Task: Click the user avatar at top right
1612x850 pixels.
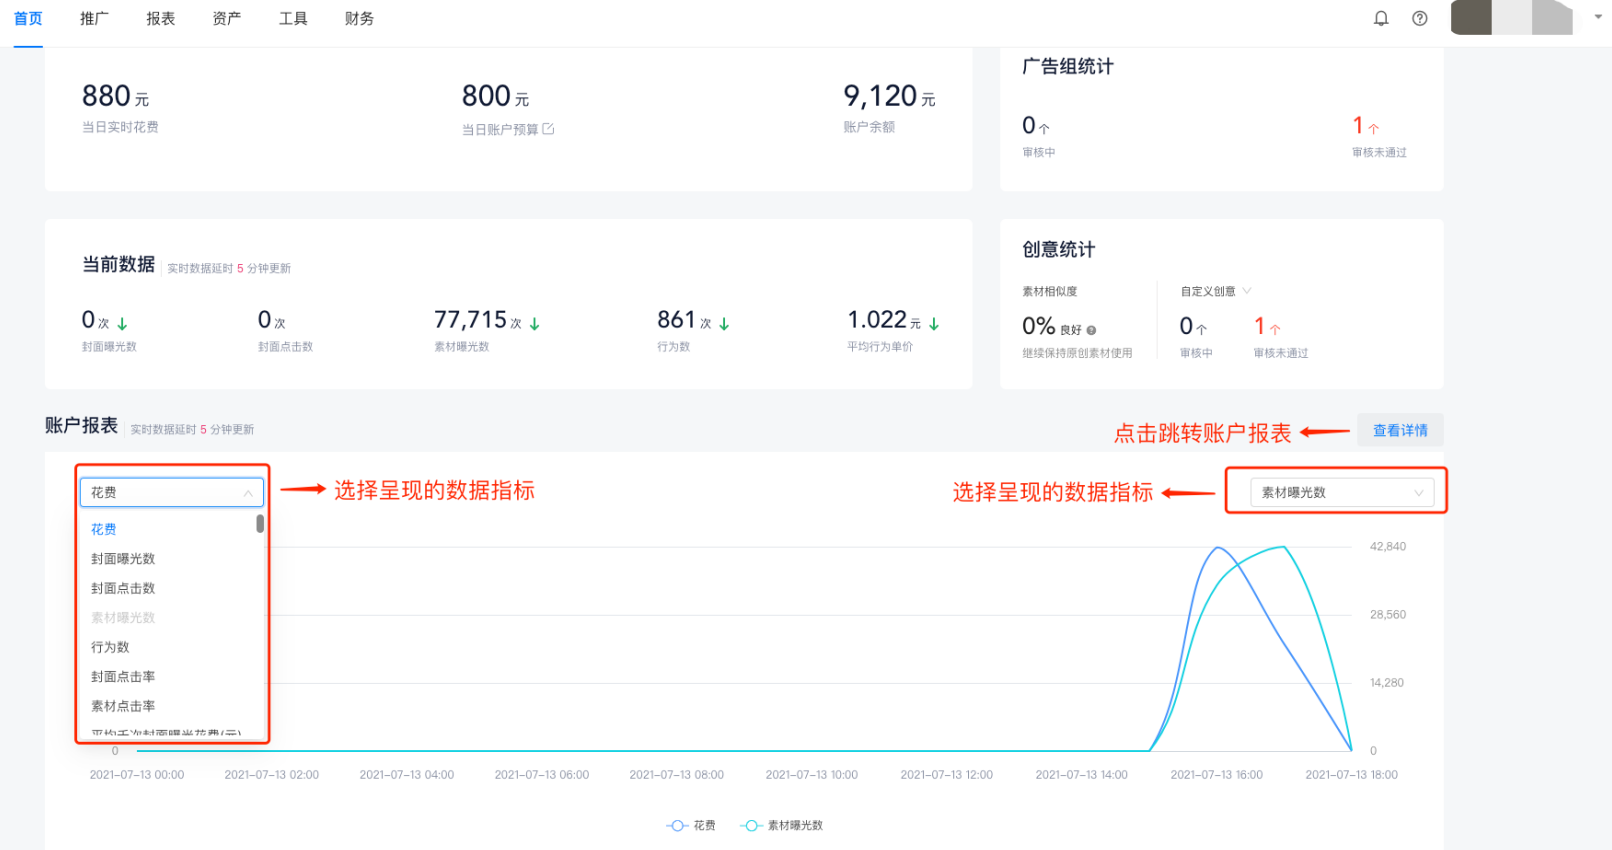Action: pyautogui.click(x=1512, y=17)
